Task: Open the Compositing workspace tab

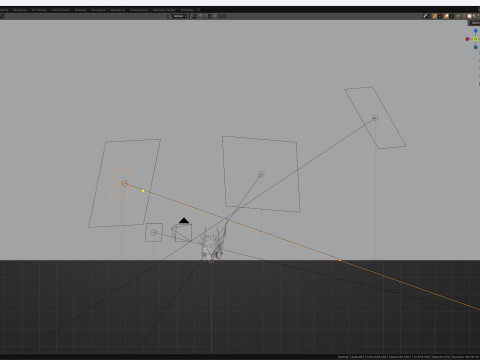Action: pos(139,10)
